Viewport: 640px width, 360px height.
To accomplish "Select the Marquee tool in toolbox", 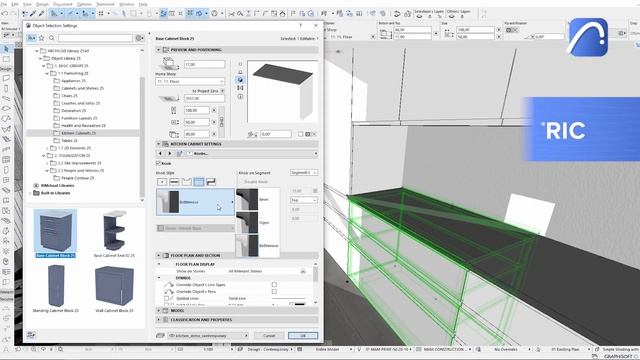I will tap(6, 59).
